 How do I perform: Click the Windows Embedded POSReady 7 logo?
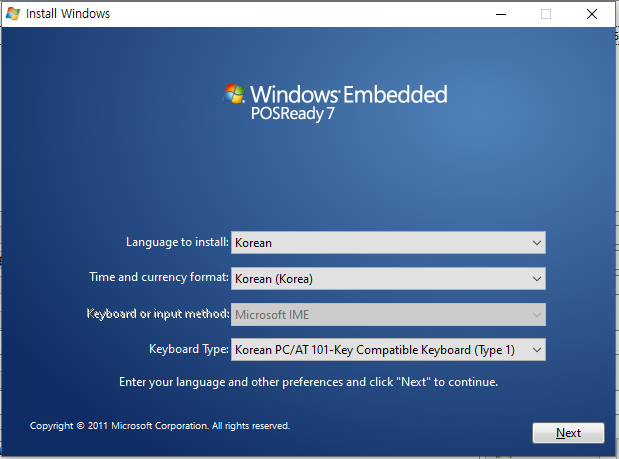coord(335,103)
